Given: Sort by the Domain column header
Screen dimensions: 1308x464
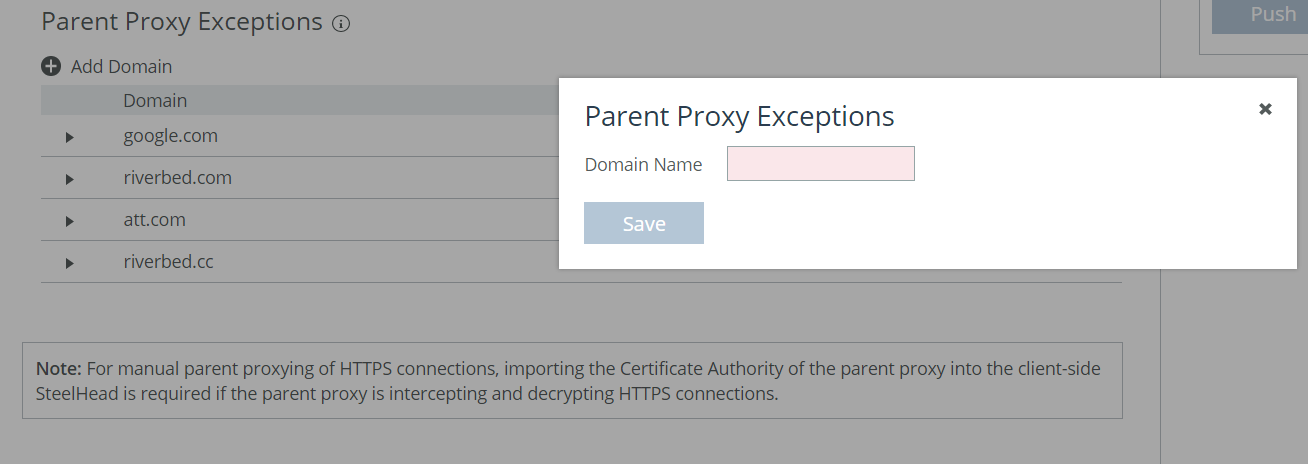Looking at the screenshot, I should pos(155,101).
